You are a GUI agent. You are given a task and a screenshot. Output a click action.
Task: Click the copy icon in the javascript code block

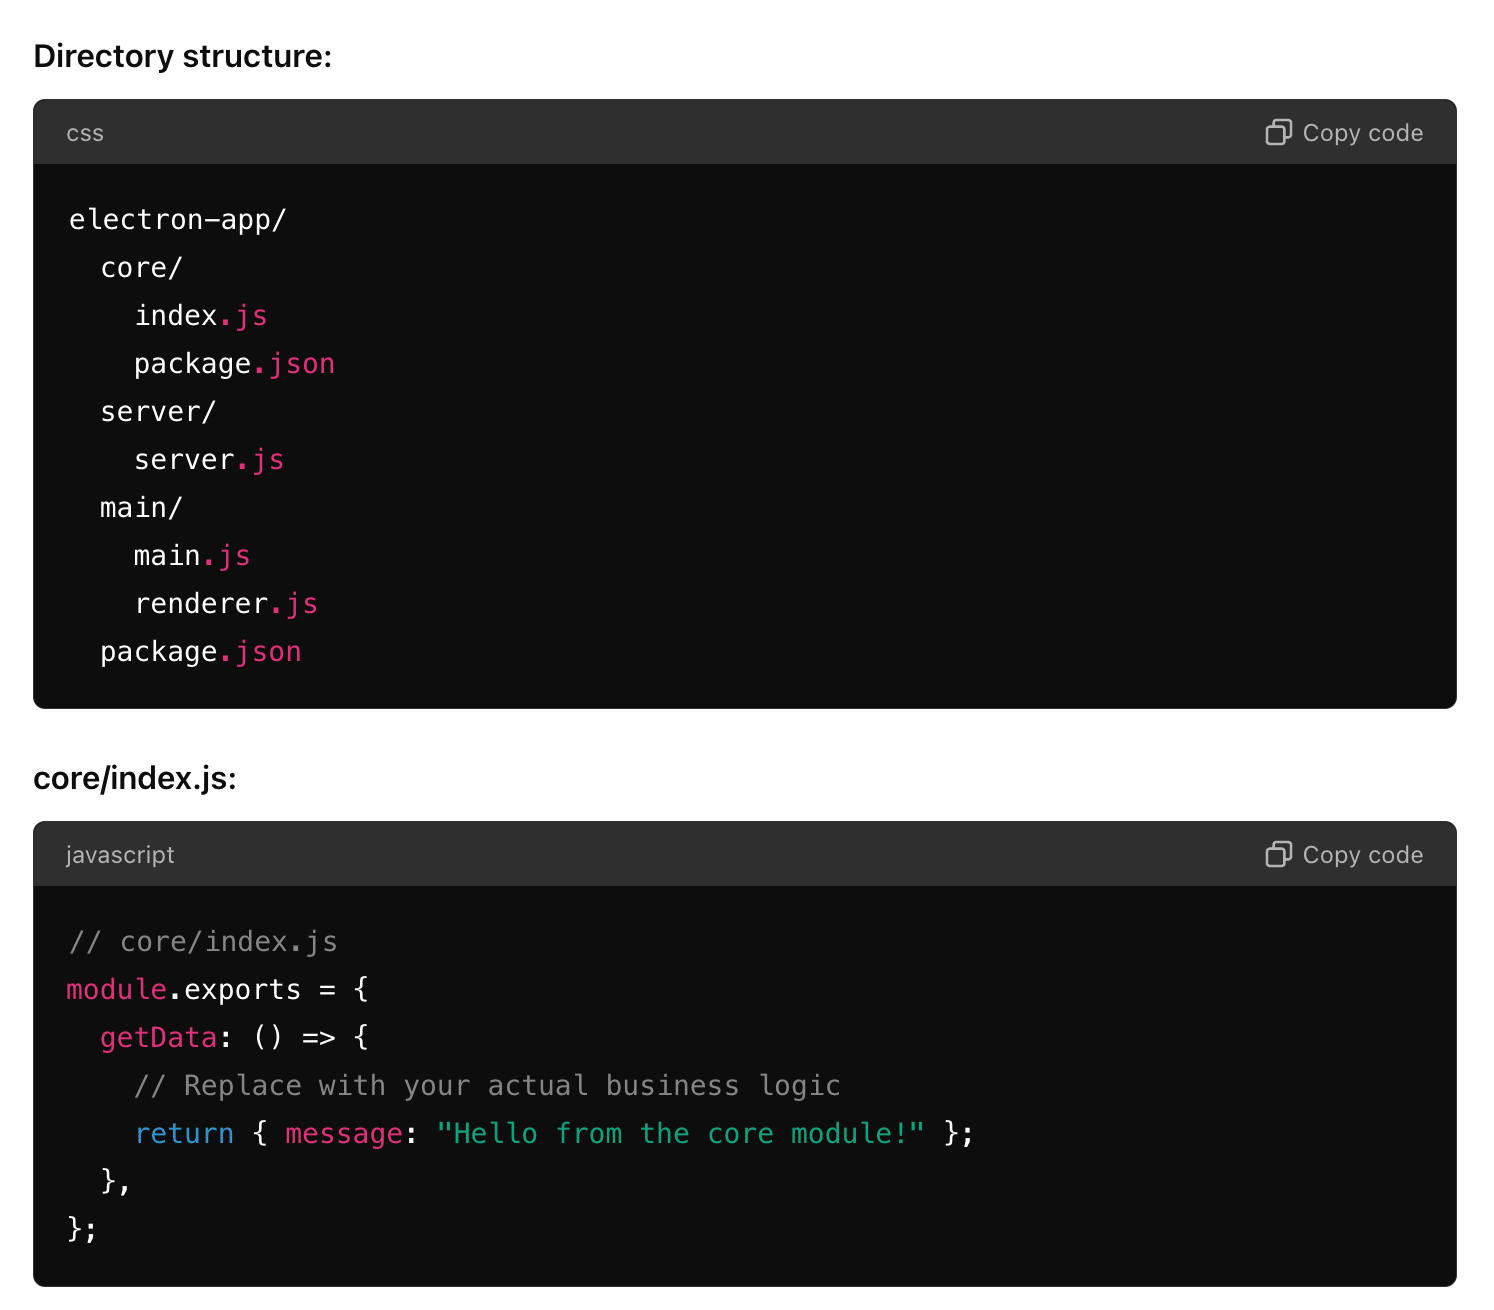[1279, 854]
